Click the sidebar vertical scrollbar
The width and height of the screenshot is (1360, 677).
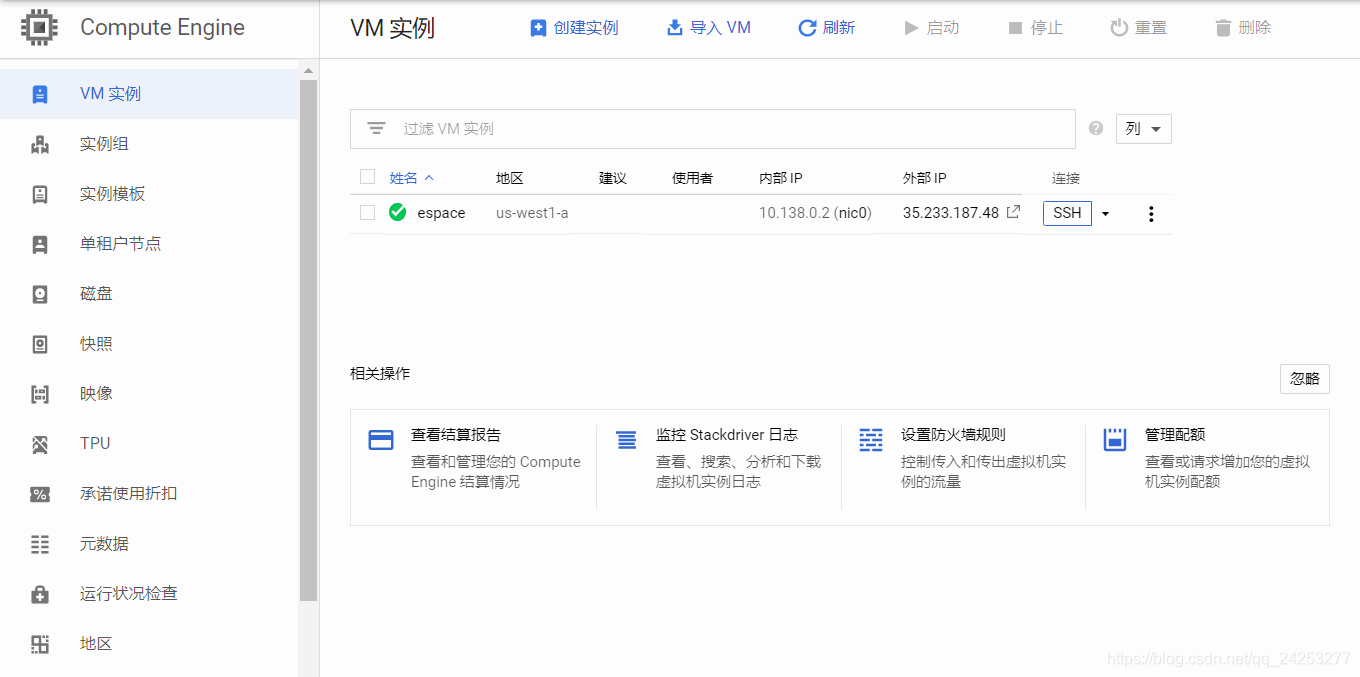308,340
